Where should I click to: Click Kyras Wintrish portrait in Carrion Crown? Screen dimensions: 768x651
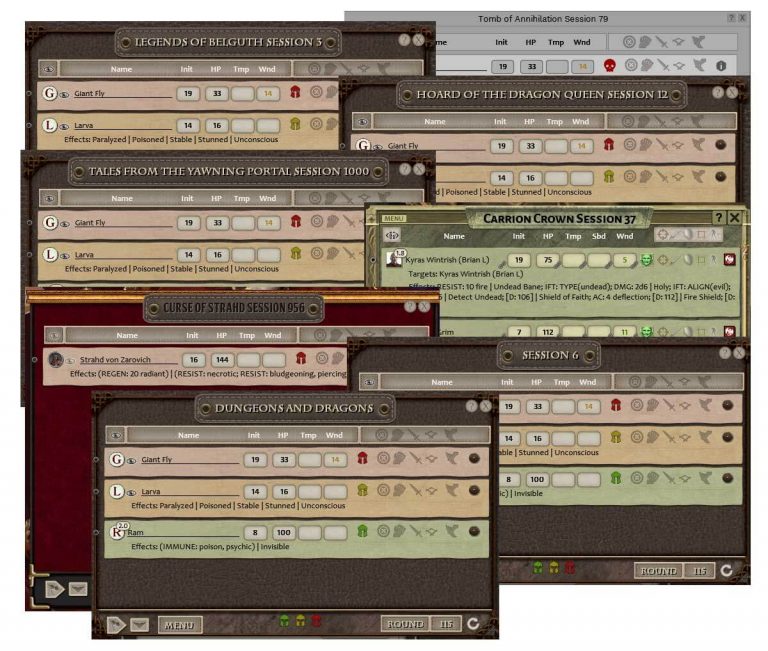(394, 258)
